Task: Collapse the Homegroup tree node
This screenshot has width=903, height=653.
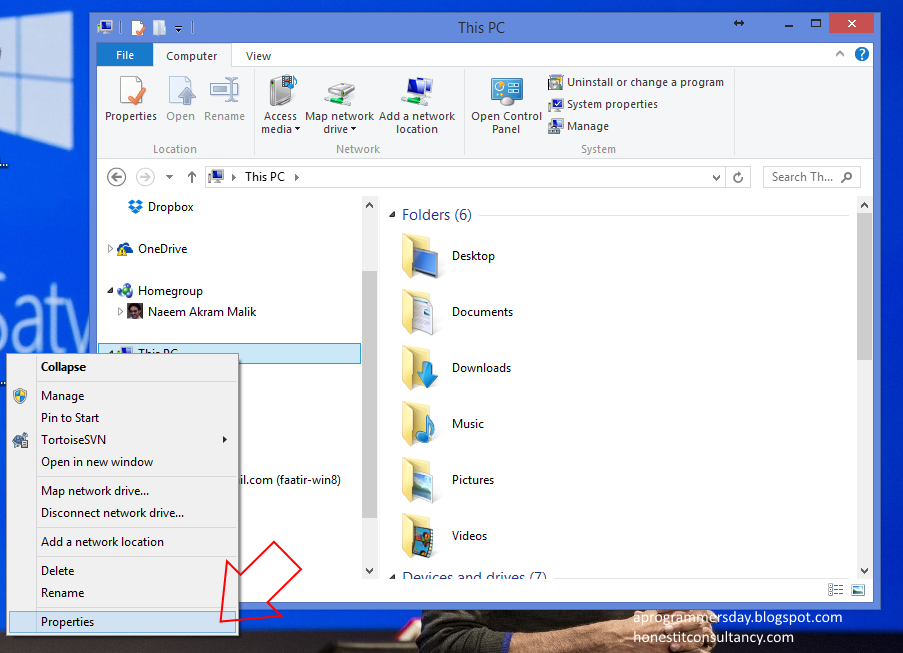Action: [110, 291]
